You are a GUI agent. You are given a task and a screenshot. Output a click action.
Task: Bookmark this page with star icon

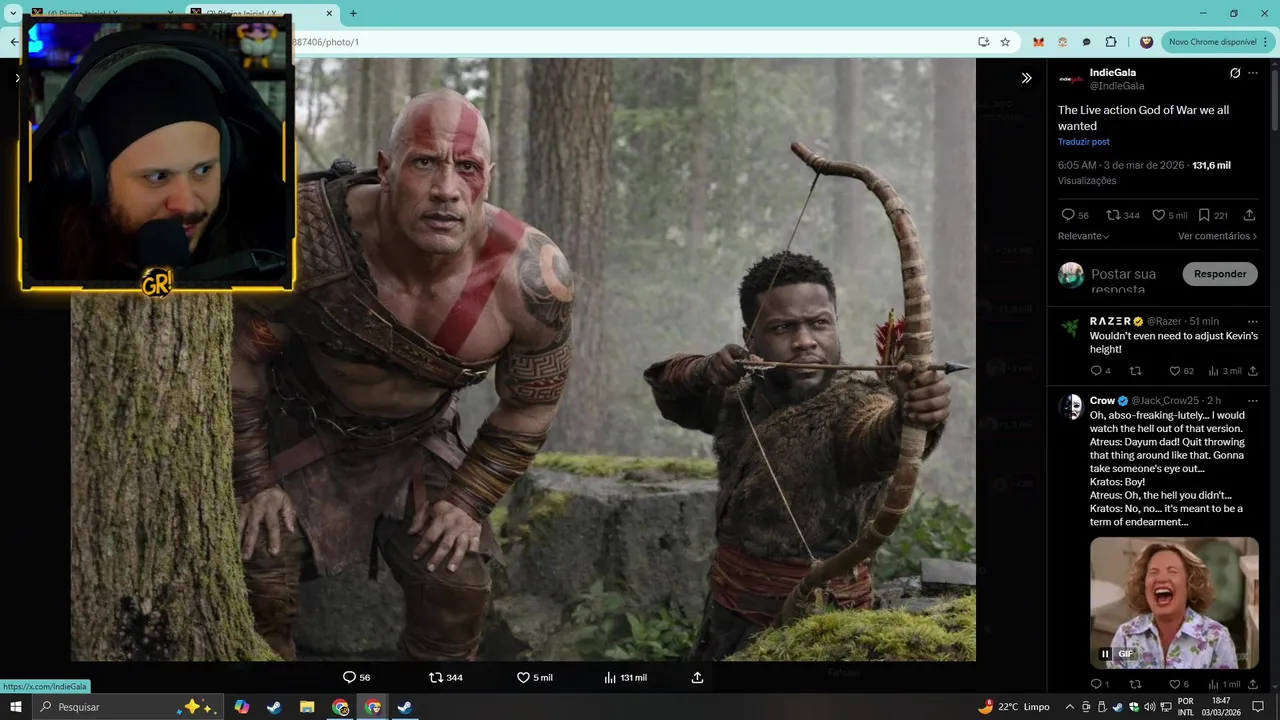1005,42
